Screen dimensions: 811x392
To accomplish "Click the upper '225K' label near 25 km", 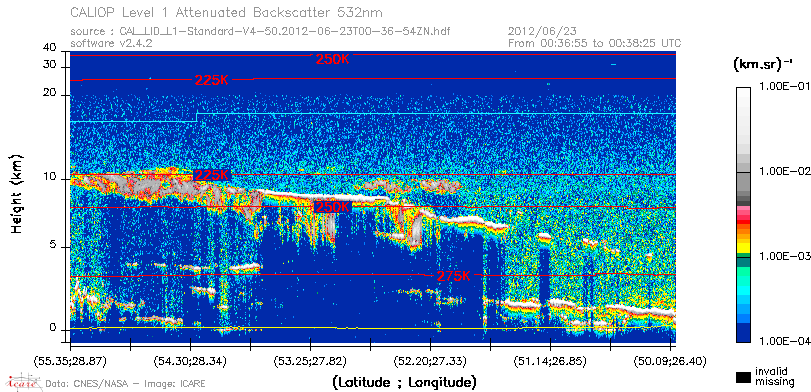I will tap(212, 80).
